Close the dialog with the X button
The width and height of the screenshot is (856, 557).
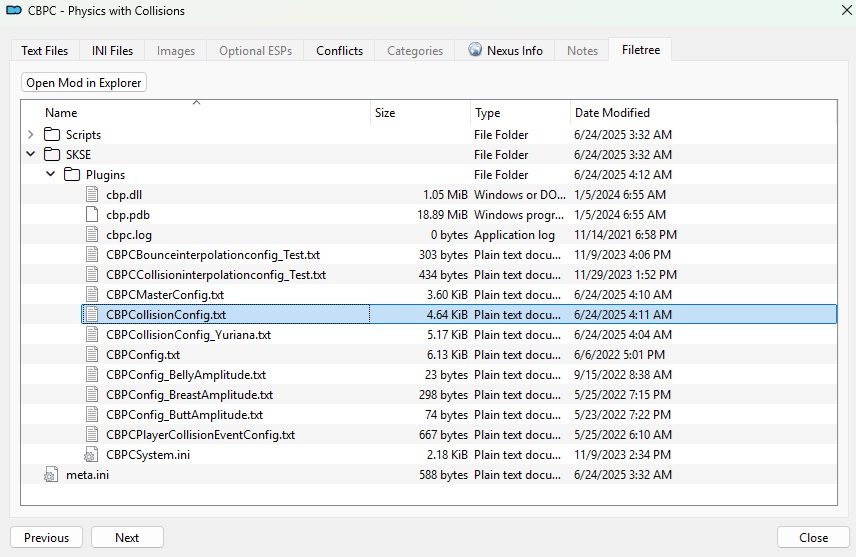click(846, 10)
